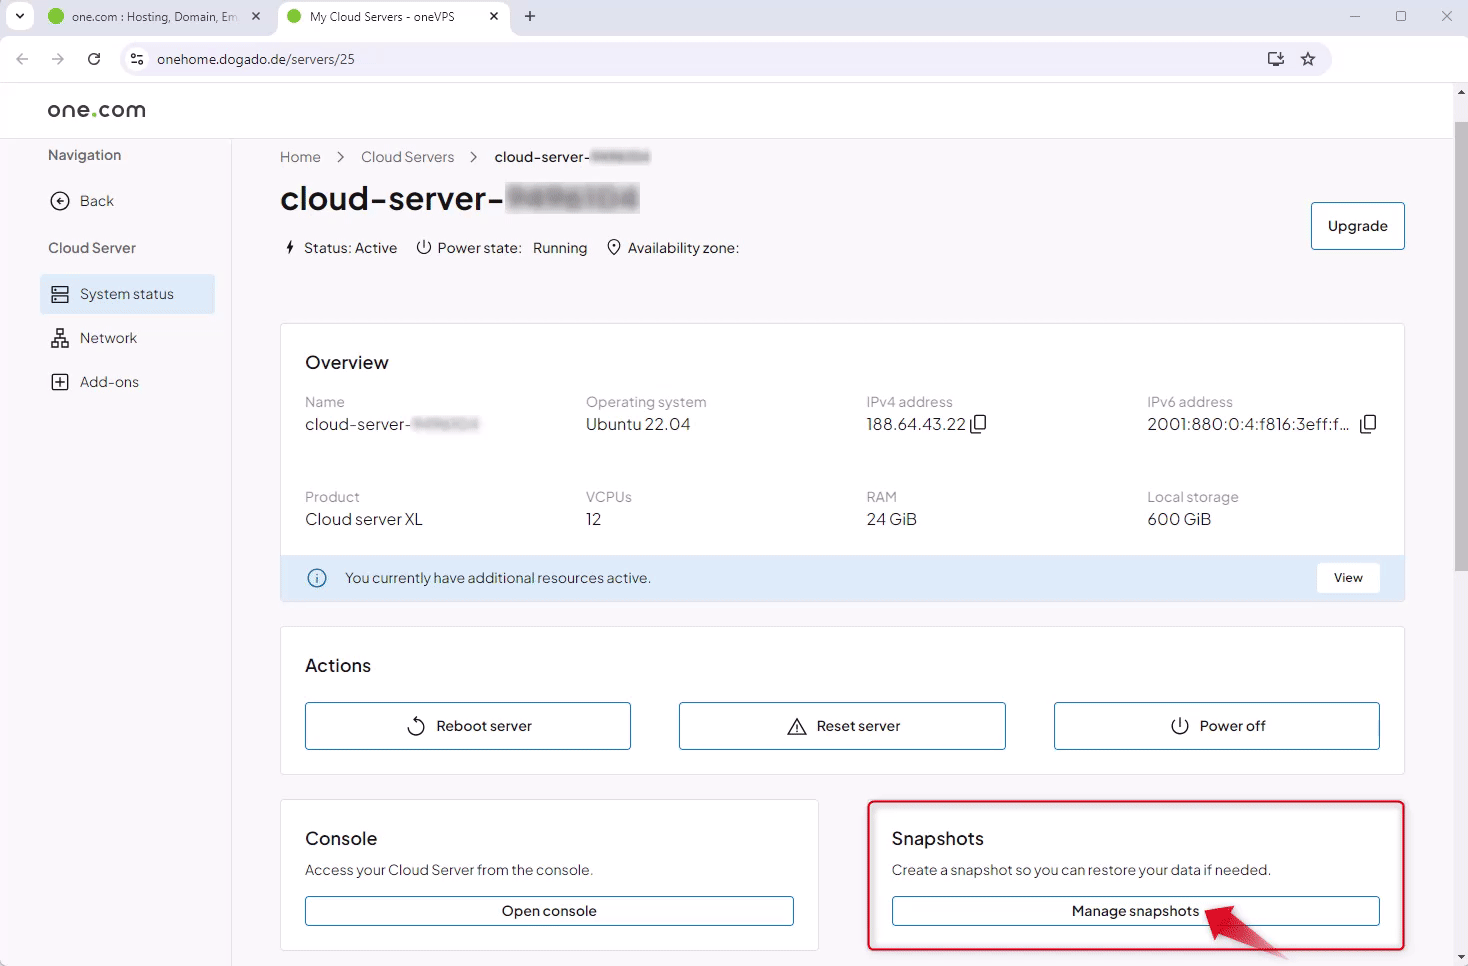
Task: Open a new browser tab
Action: tap(530, 16)
